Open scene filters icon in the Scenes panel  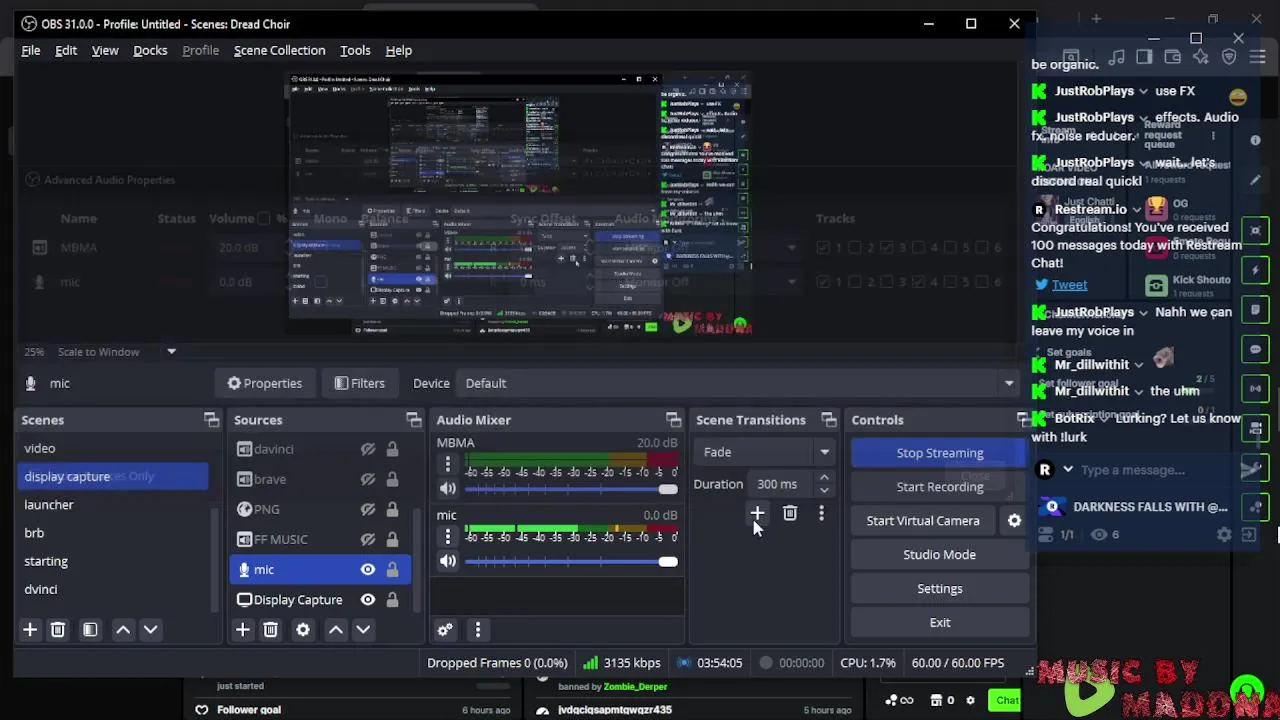click(x=90, y=629)
